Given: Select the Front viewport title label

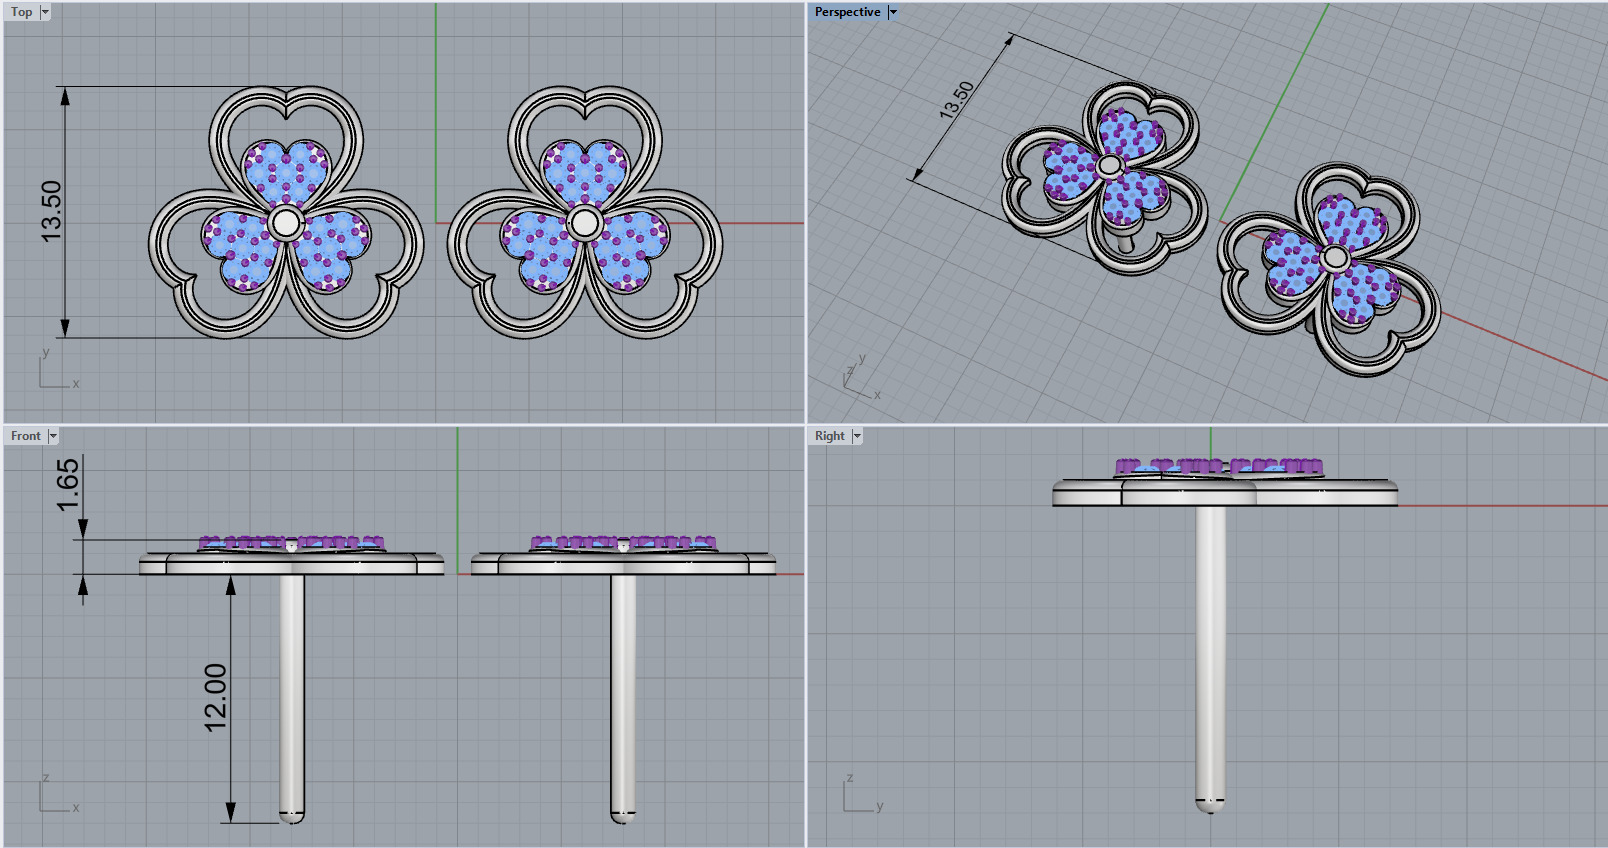Looking at the screenshot, I should pos(26,436).
